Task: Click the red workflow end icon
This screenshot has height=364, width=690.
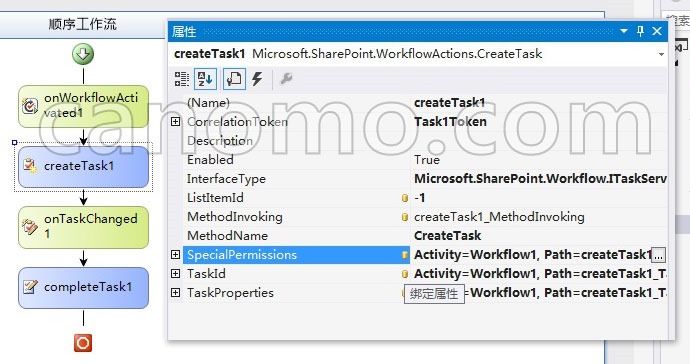Action: [83, 343]
